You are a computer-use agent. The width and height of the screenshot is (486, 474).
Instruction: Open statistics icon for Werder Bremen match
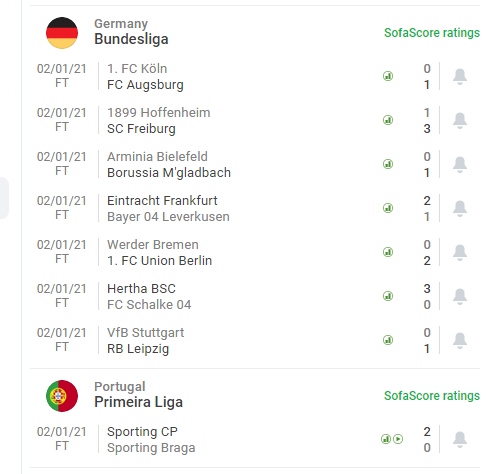(388, 252)
